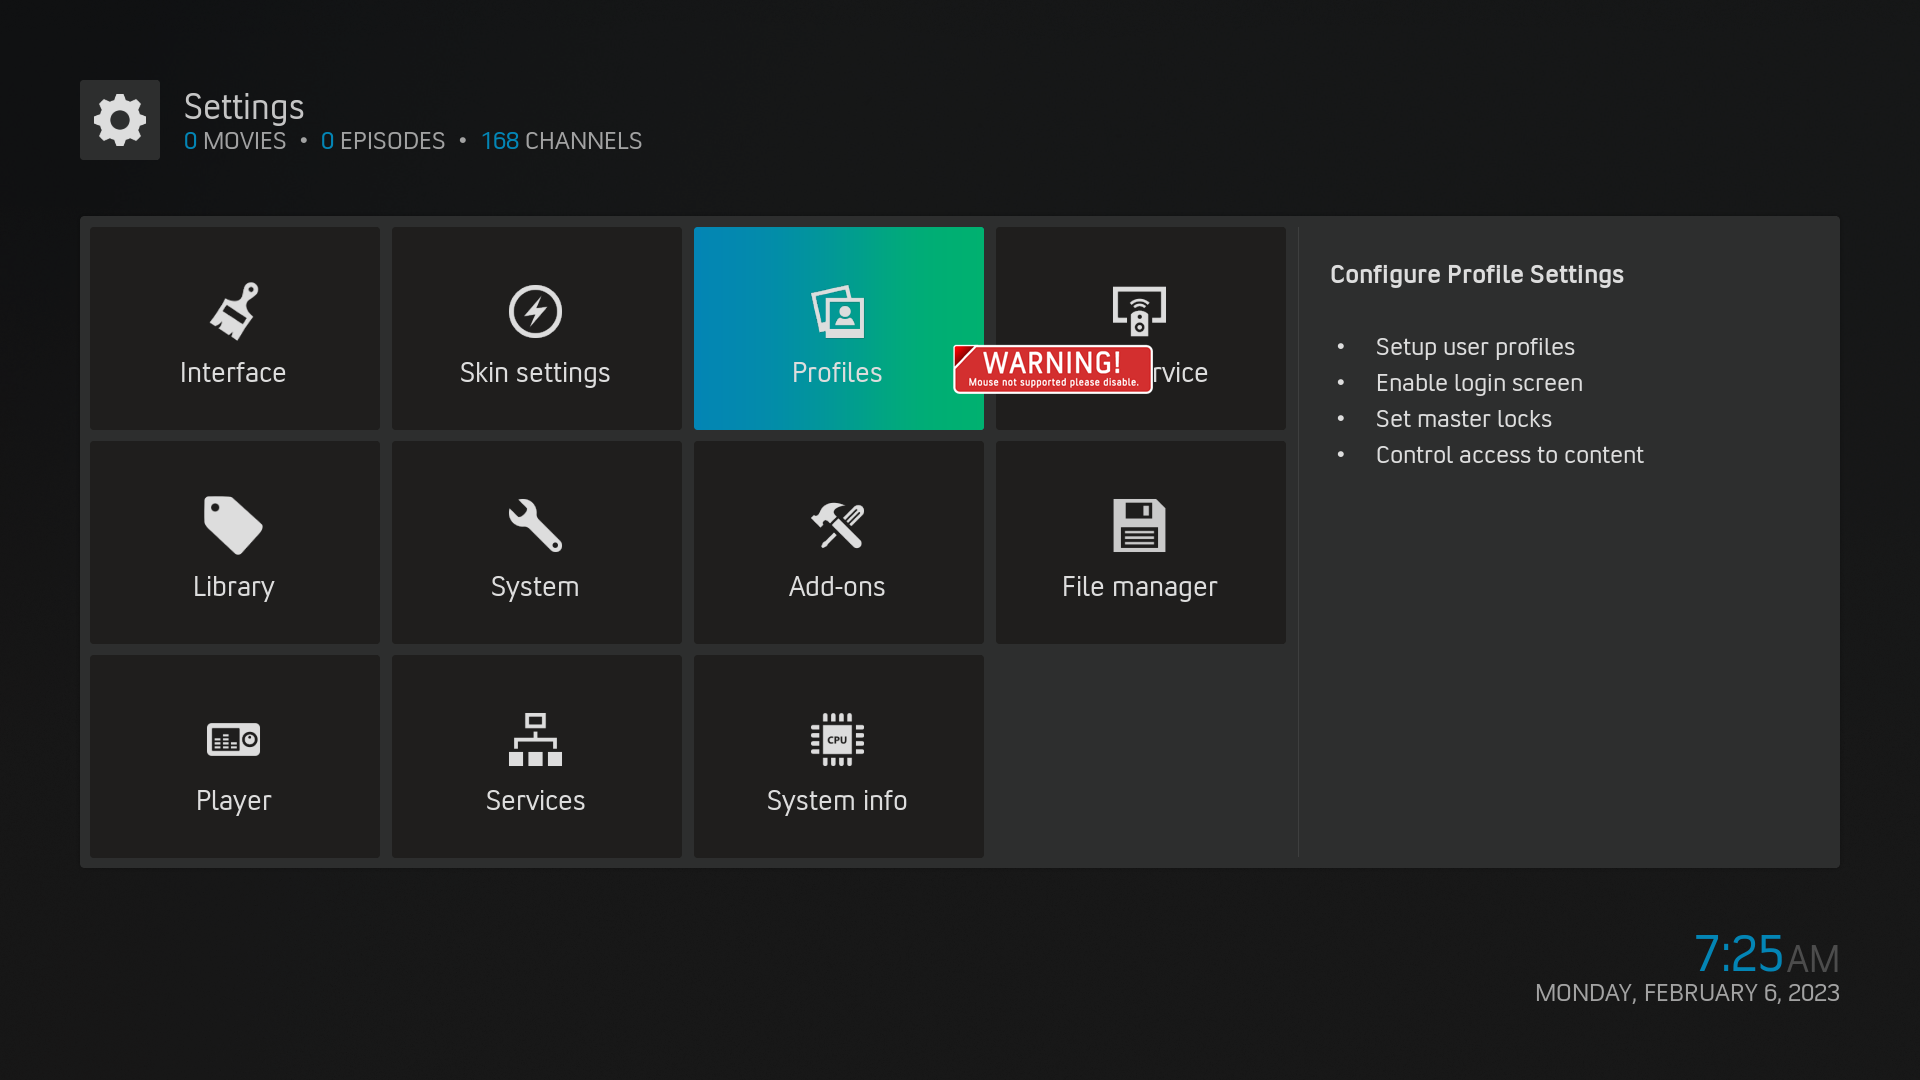This screenshot has width=1920, height=1080.
Task: Open Add-ons hammer and screwdriver icon
Action: click(838, 525)
